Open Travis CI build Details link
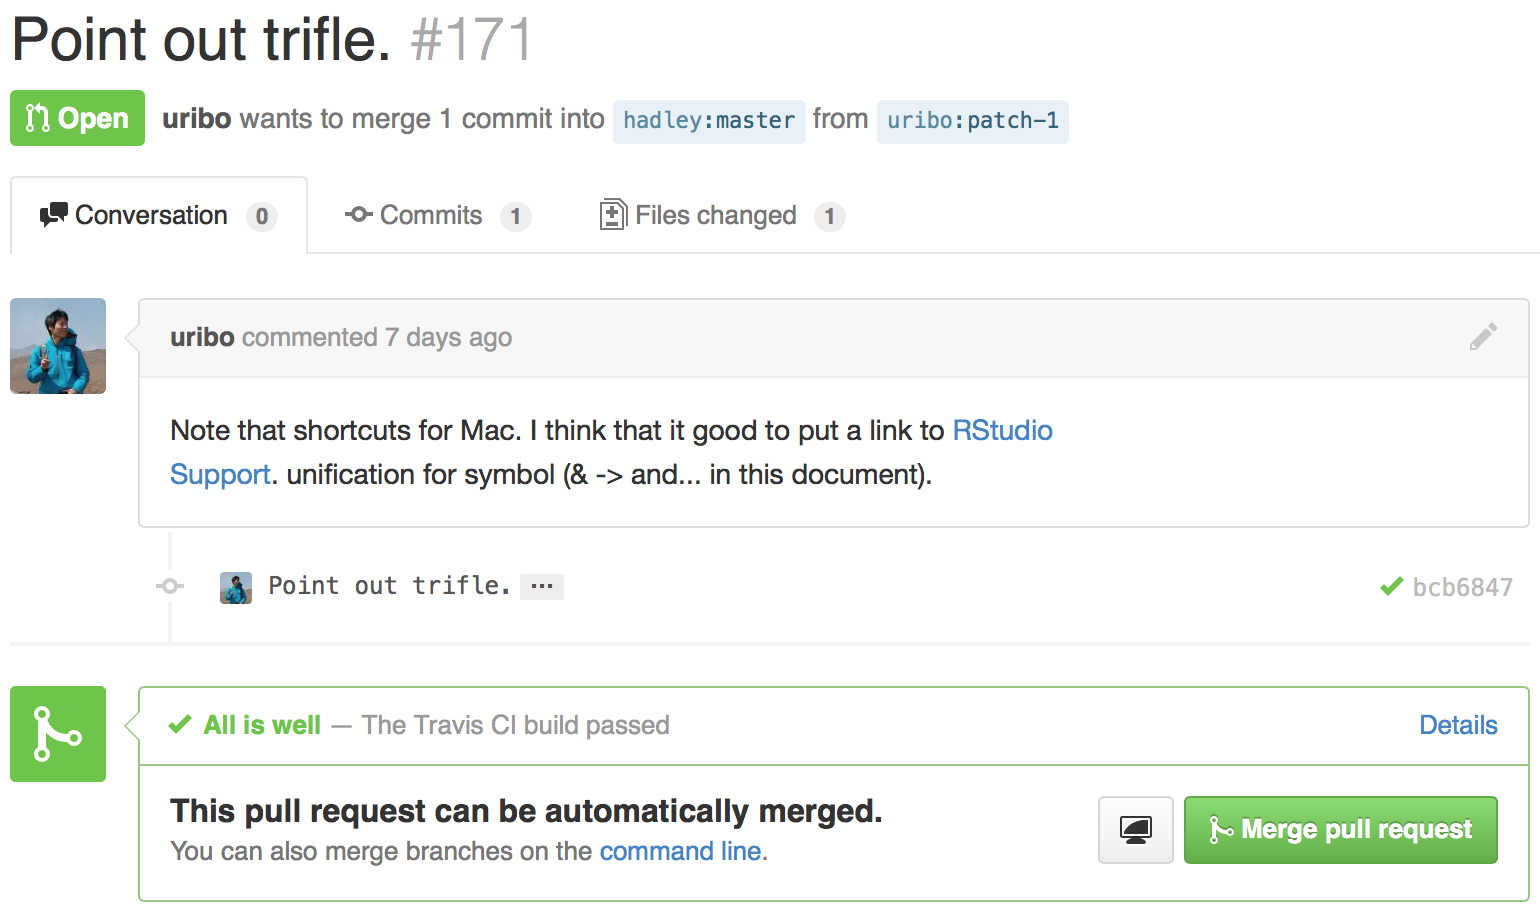 point(1458,725)
